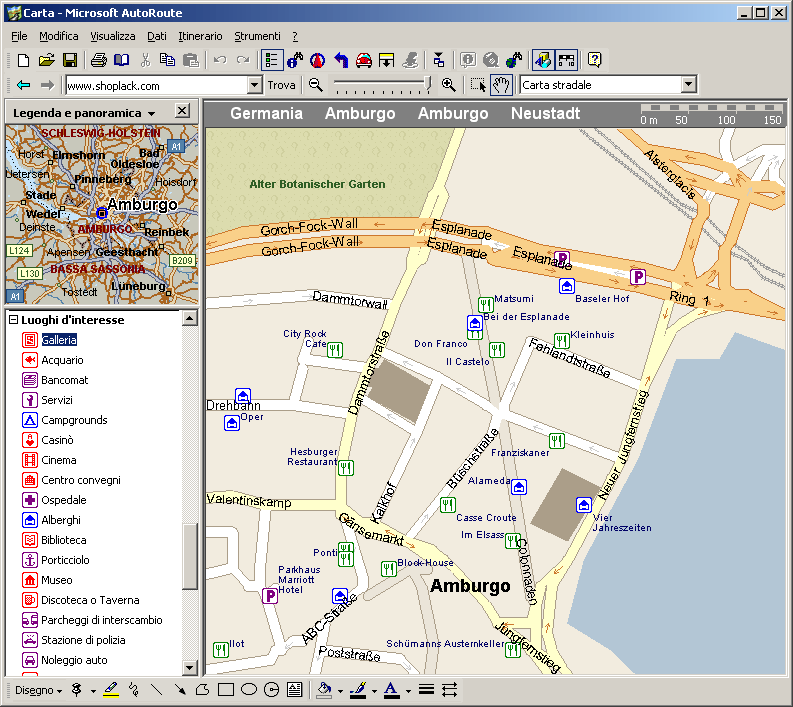Viewport: 793px width, 707px height.
Task: Open the Dati menu
Action: point(157,36)
